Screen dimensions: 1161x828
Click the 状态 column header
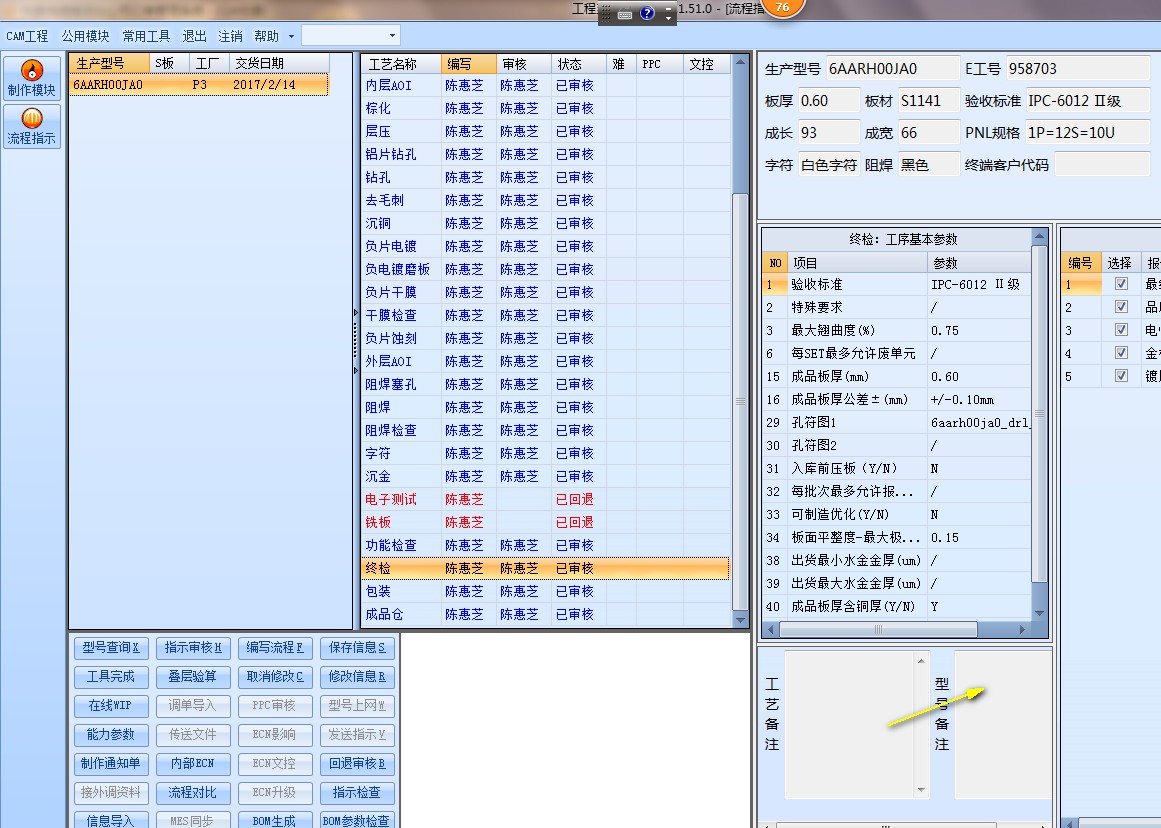pyautogui.click(x=578, y=64)
